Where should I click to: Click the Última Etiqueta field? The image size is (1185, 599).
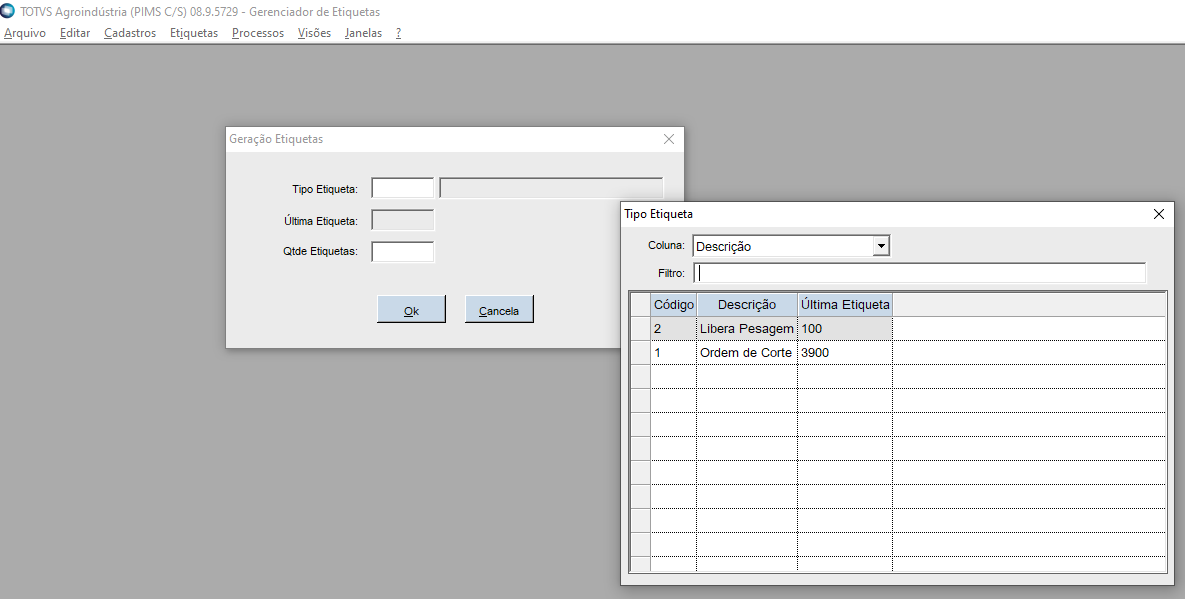point(403,220)
